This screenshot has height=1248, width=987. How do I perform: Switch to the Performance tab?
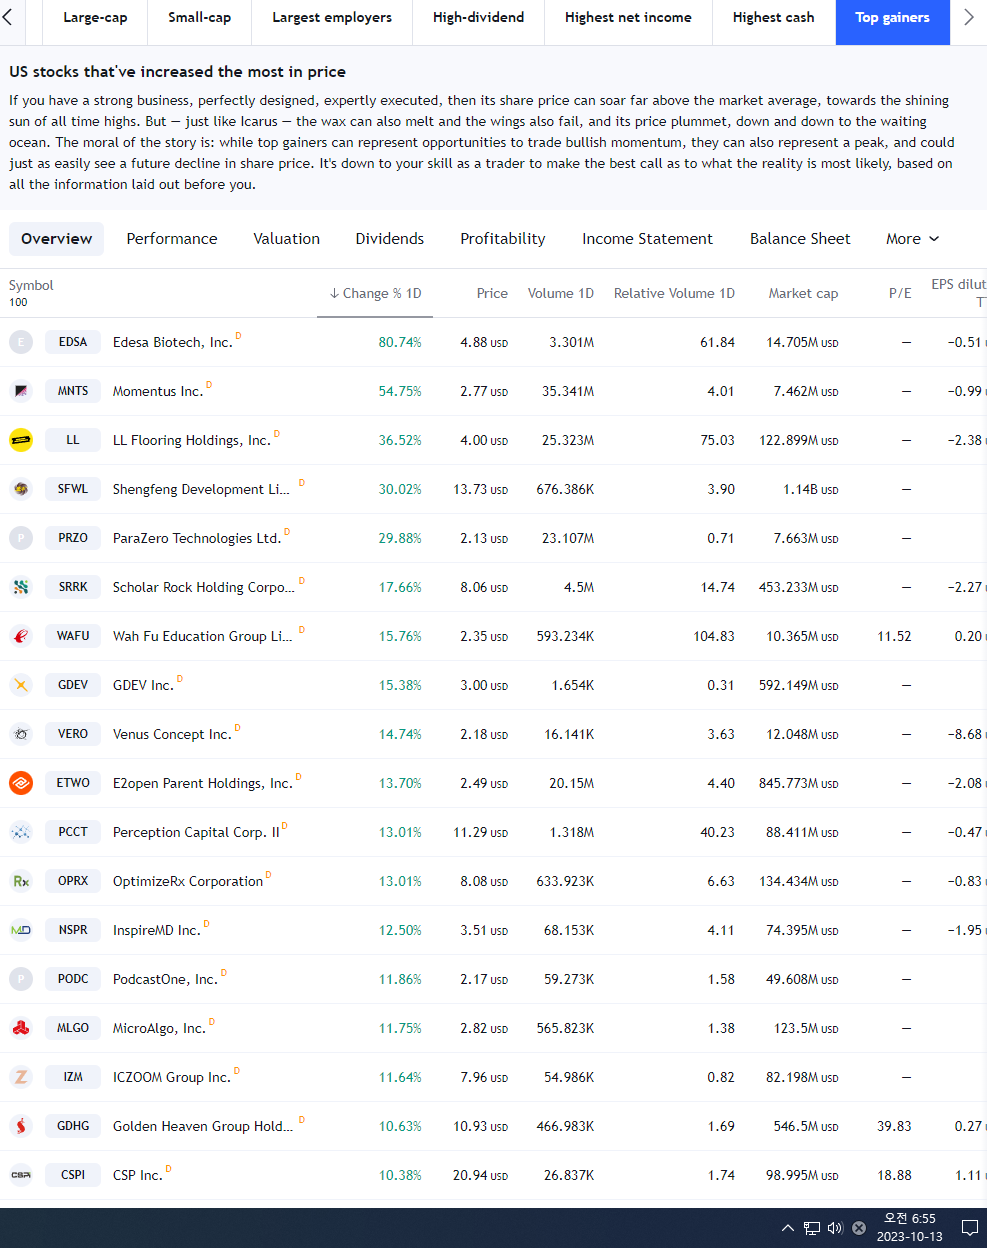pyautogui.click(x=172, y=239)
